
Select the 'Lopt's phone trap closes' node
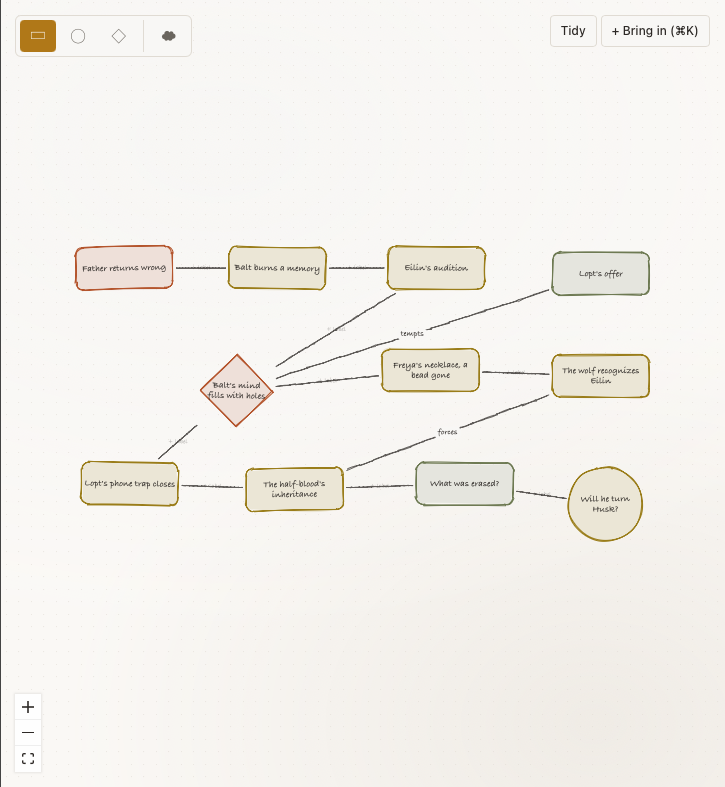pos(130,484)
